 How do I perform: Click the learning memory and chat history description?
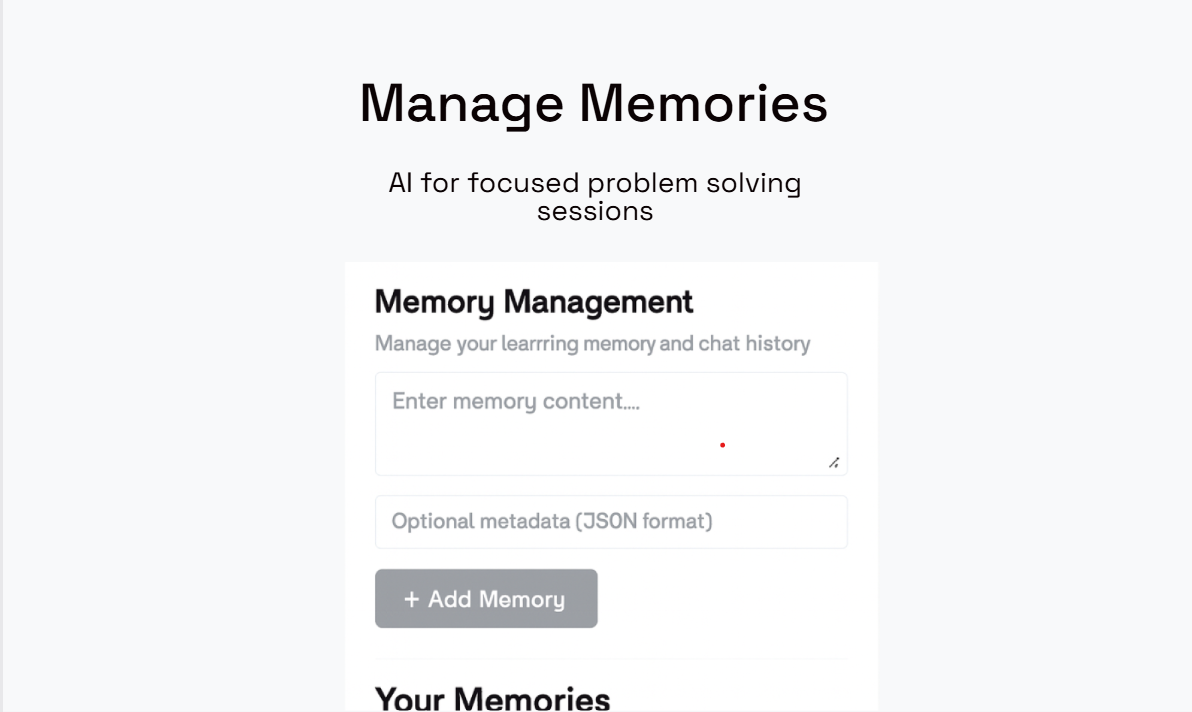[592, 344]
